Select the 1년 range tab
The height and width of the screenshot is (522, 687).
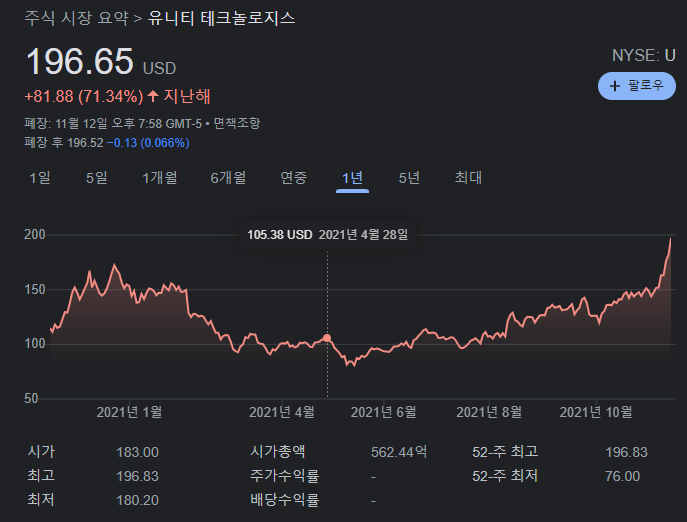point(352,178)
